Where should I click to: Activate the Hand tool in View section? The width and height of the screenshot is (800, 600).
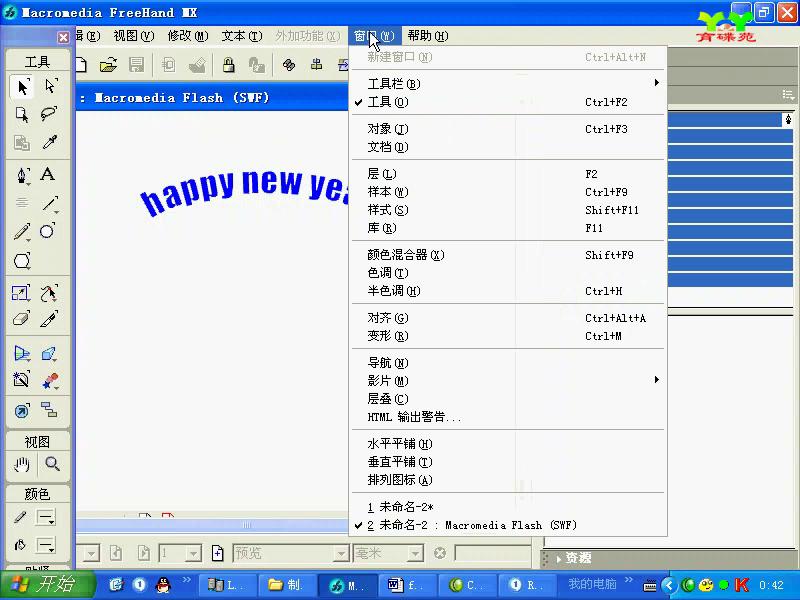[x=21, y=465]
